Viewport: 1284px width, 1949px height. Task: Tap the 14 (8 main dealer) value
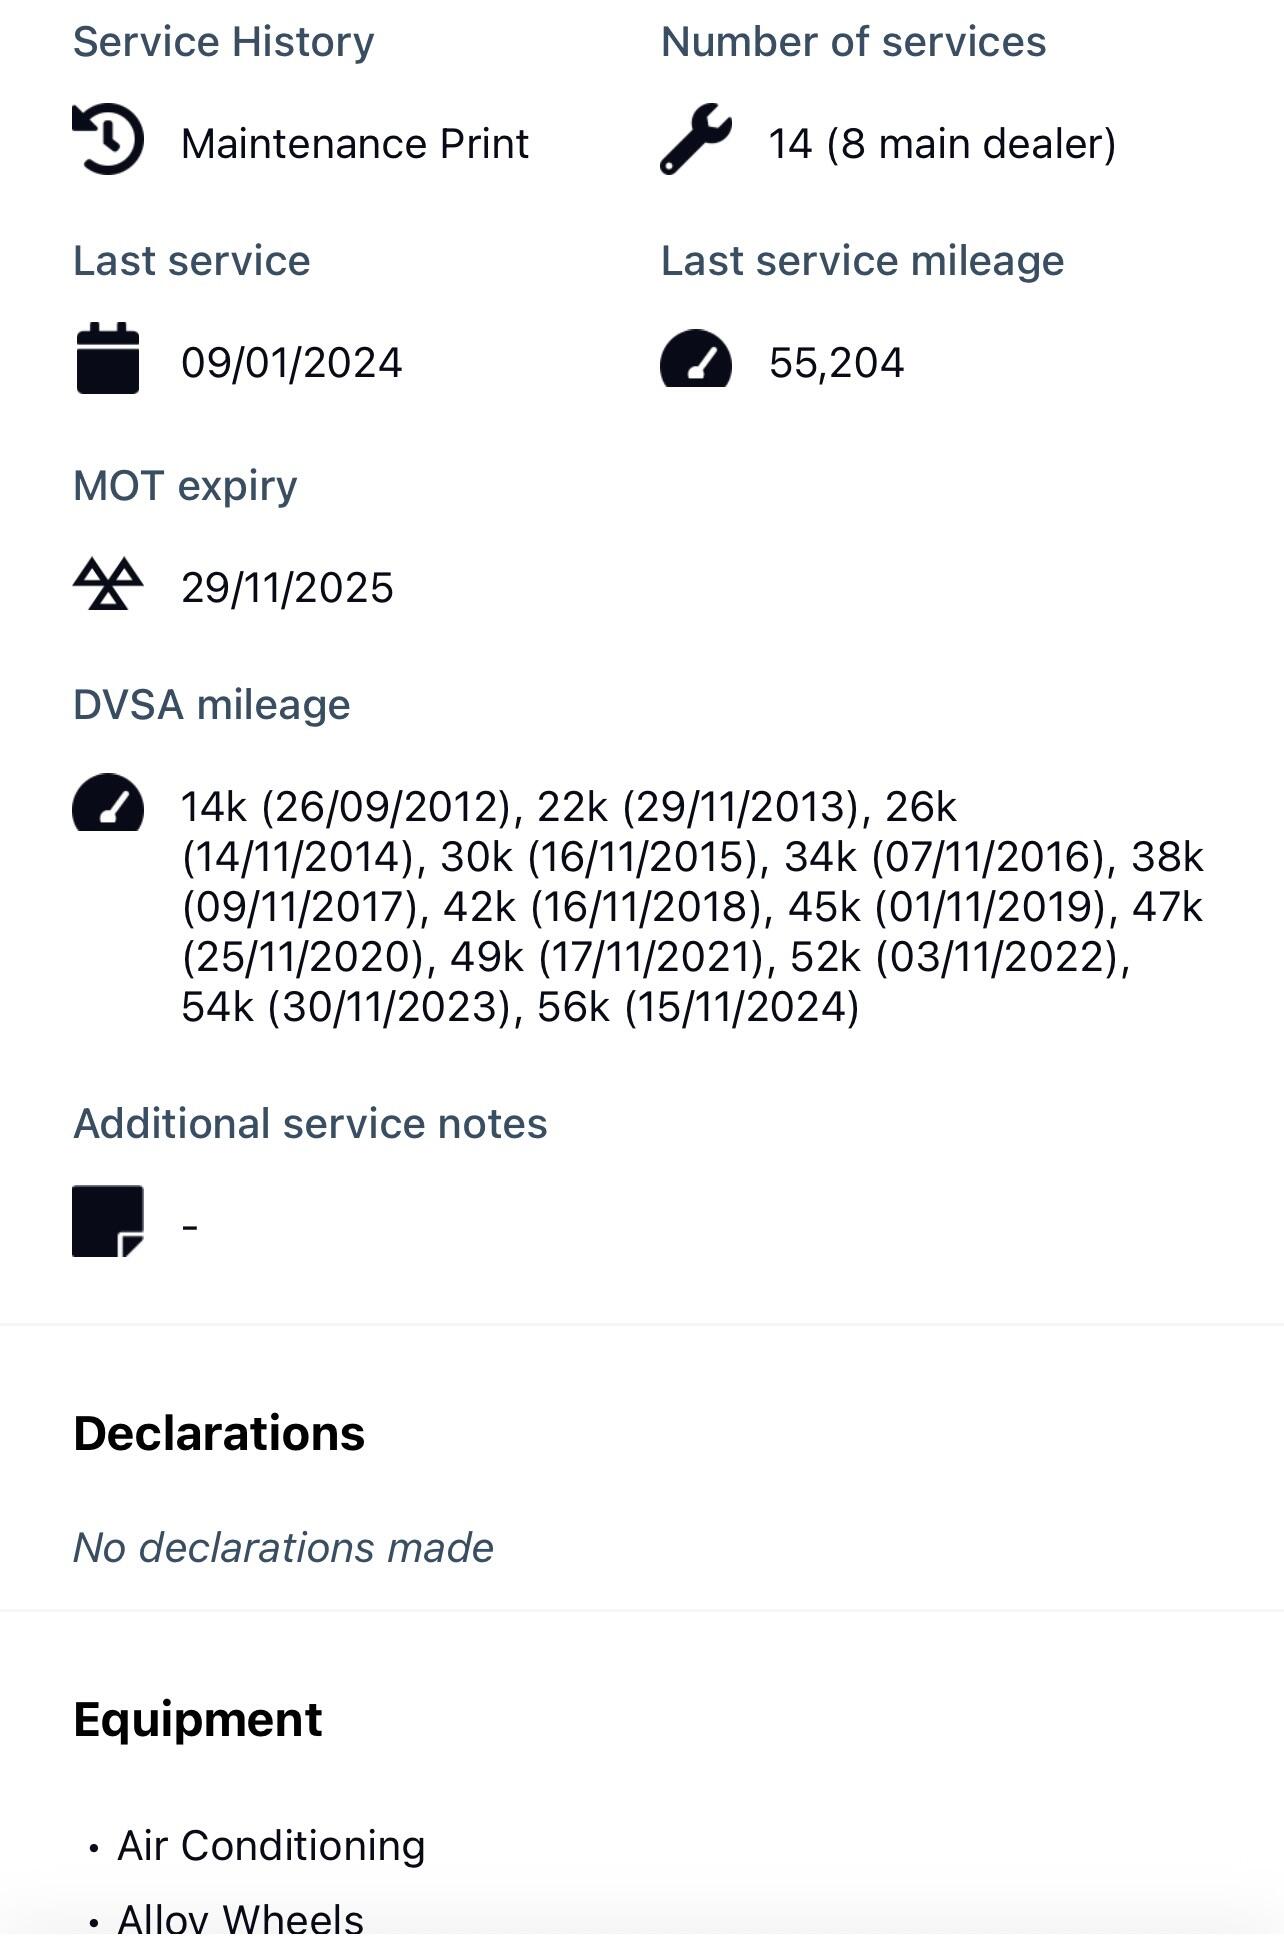(x=941, y=144)
